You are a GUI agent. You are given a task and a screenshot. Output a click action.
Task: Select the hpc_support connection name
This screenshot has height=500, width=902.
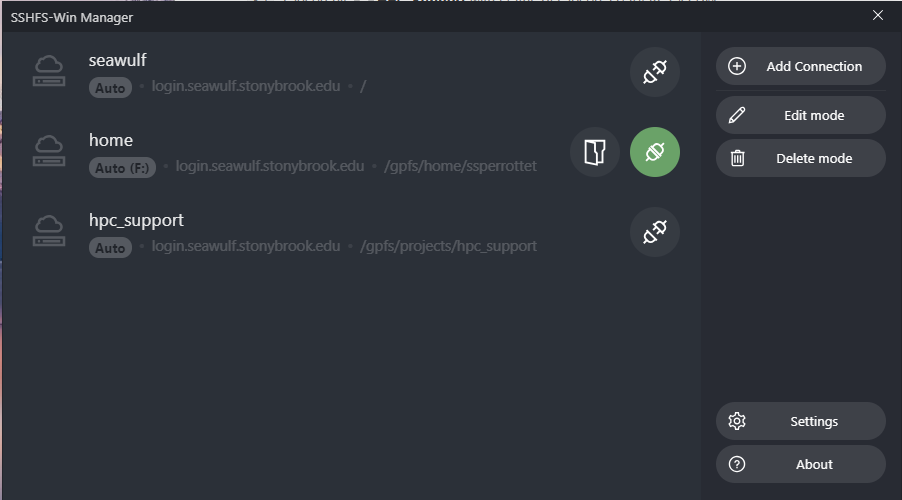[x=136, y=221]
